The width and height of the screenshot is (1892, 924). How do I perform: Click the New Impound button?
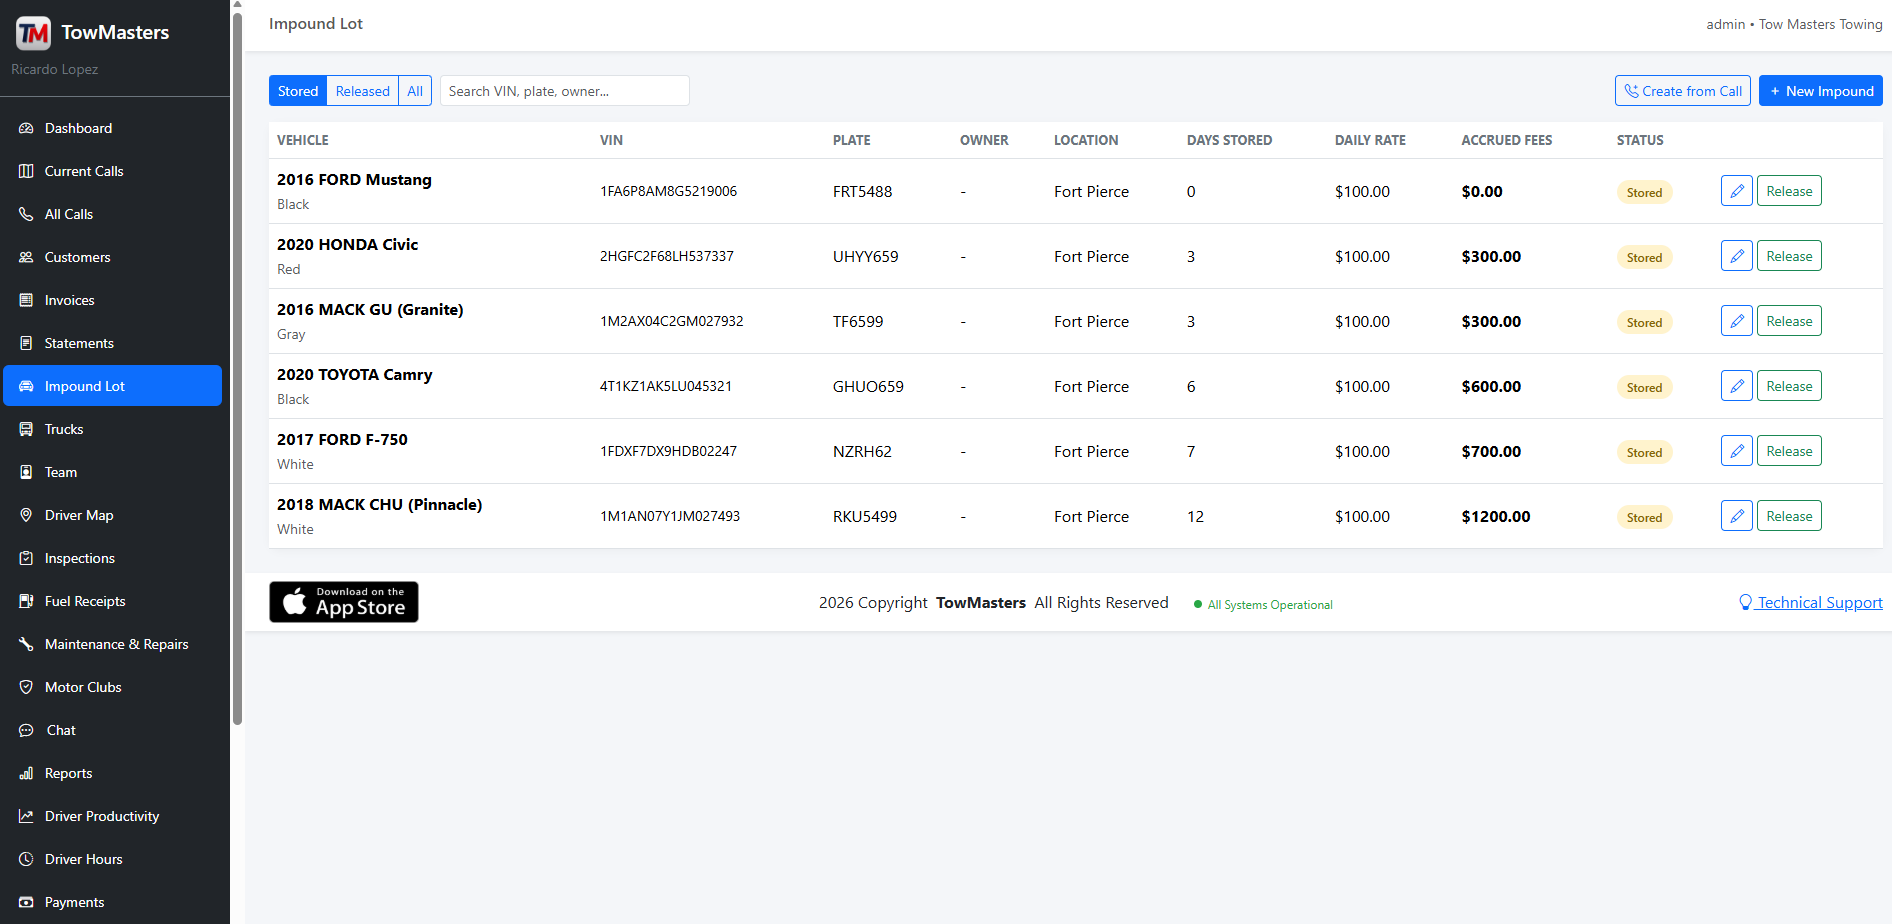click(1821, 91)
